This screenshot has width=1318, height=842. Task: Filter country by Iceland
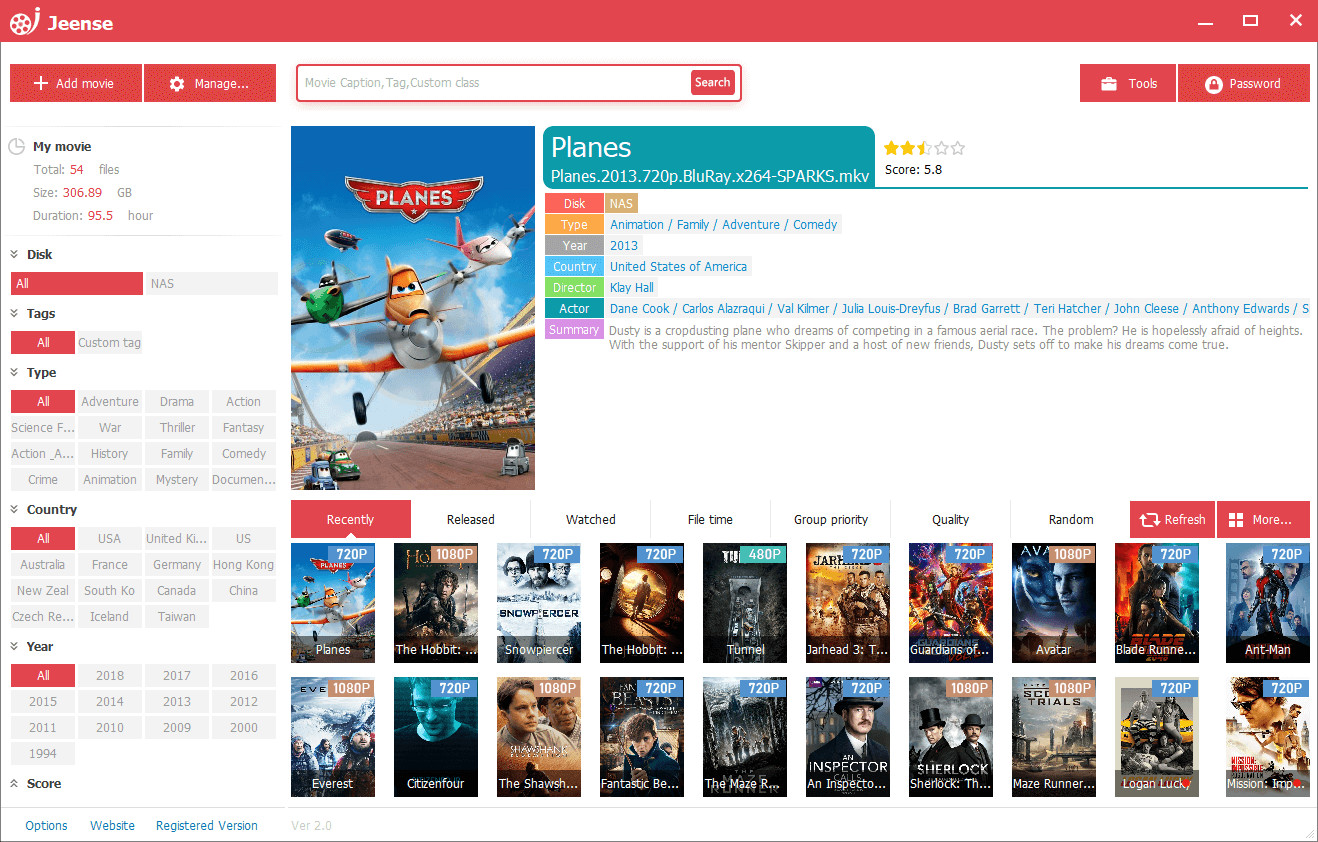pos(110,617)
